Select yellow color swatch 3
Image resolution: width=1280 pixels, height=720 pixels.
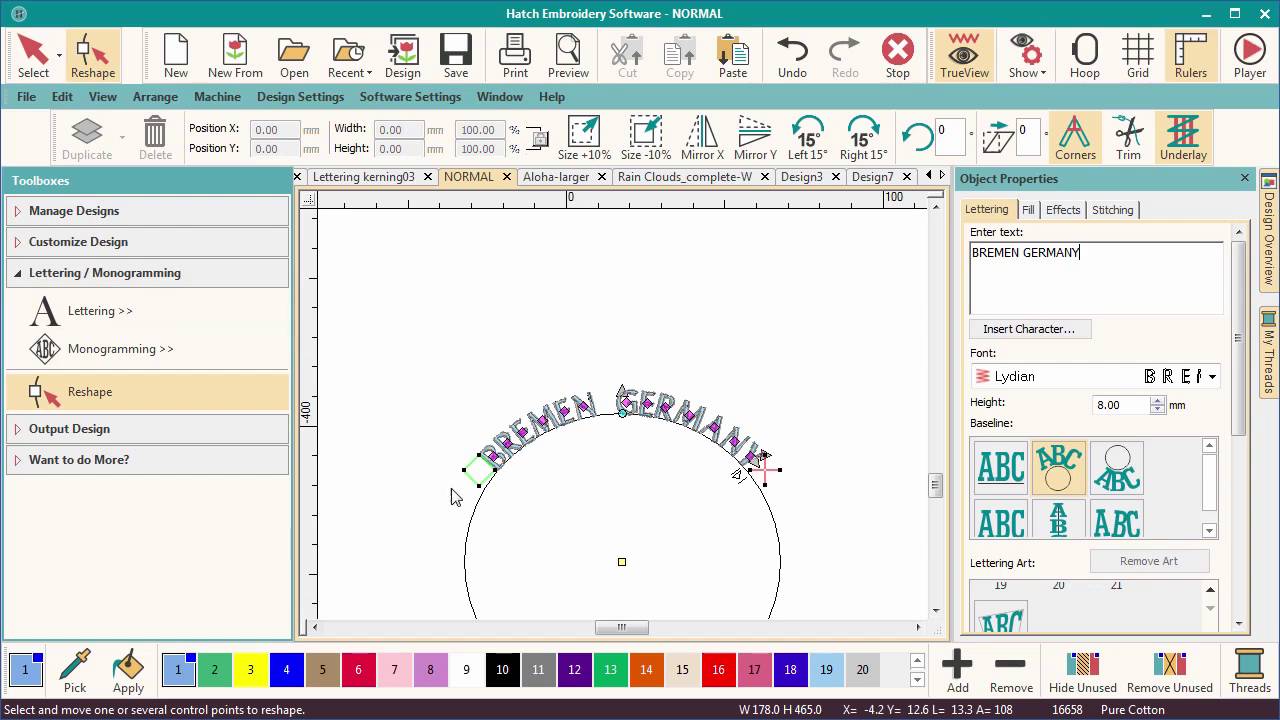(250, 670)
